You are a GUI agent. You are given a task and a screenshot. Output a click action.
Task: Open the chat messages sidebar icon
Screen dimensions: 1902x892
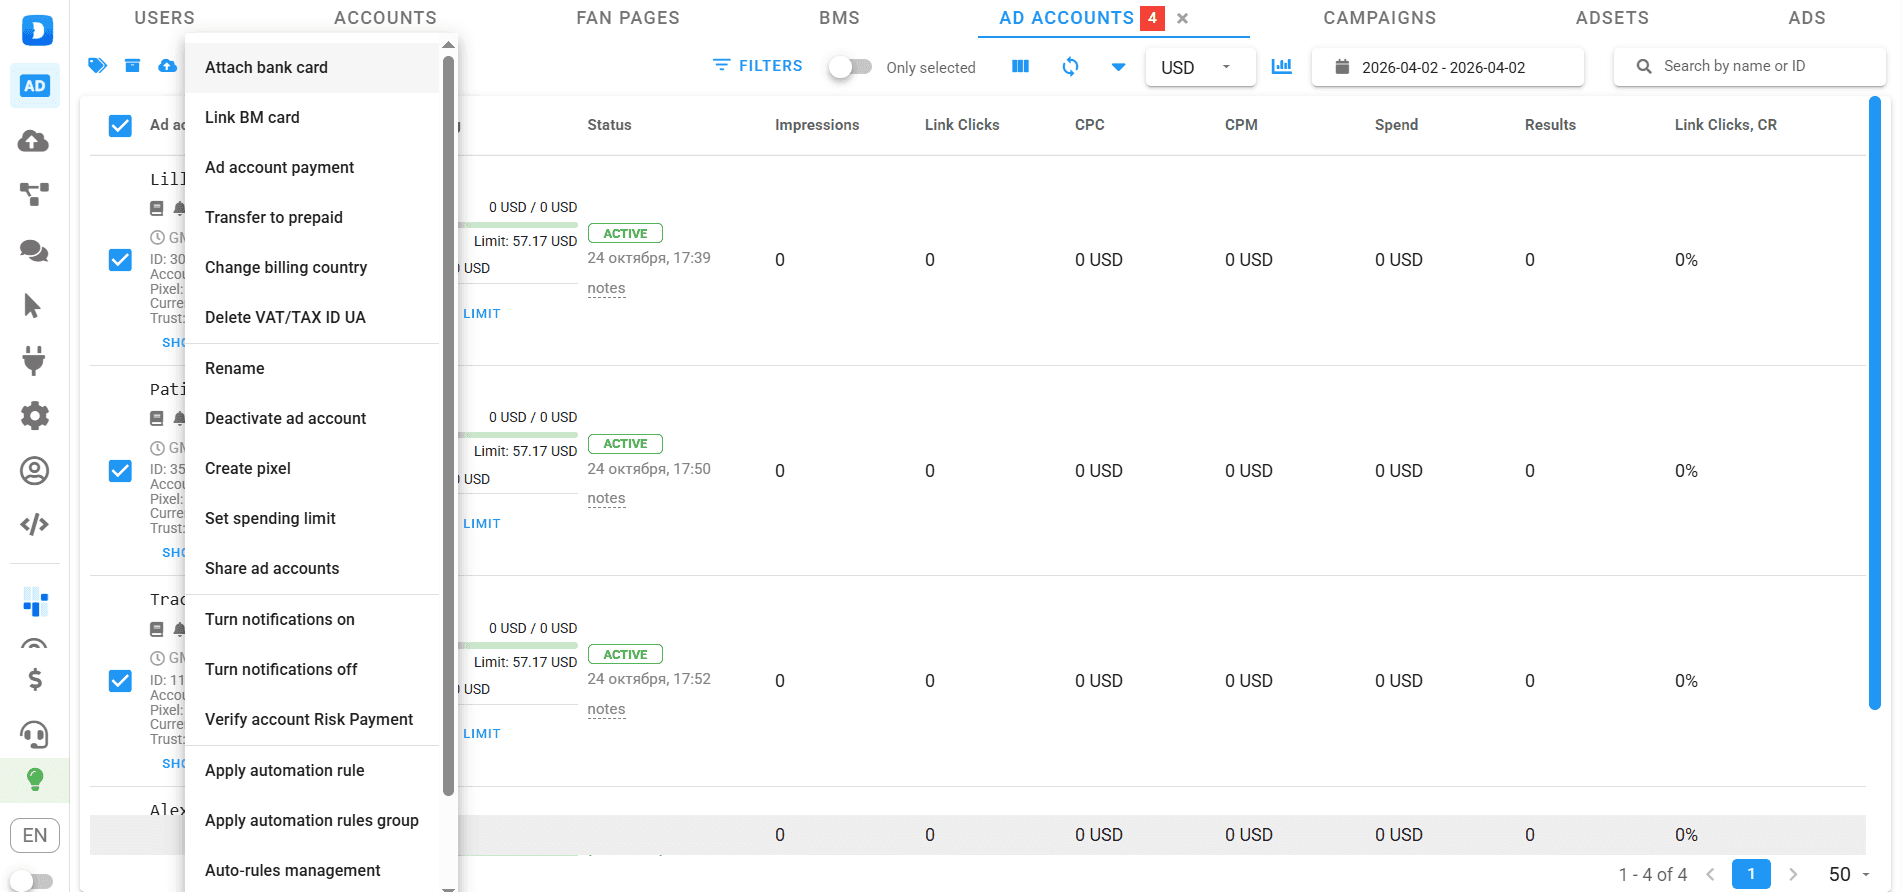coord(34,251)
